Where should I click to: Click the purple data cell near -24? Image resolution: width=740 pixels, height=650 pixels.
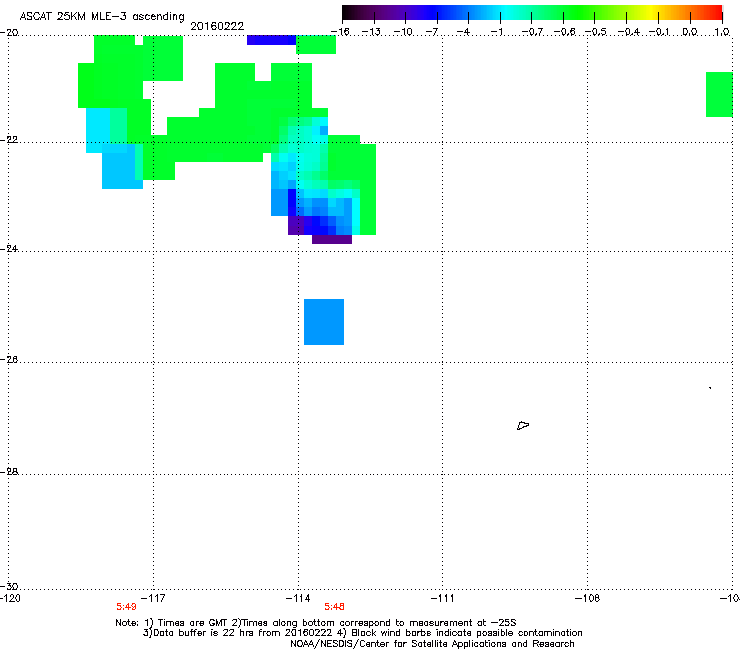[332, 239]
